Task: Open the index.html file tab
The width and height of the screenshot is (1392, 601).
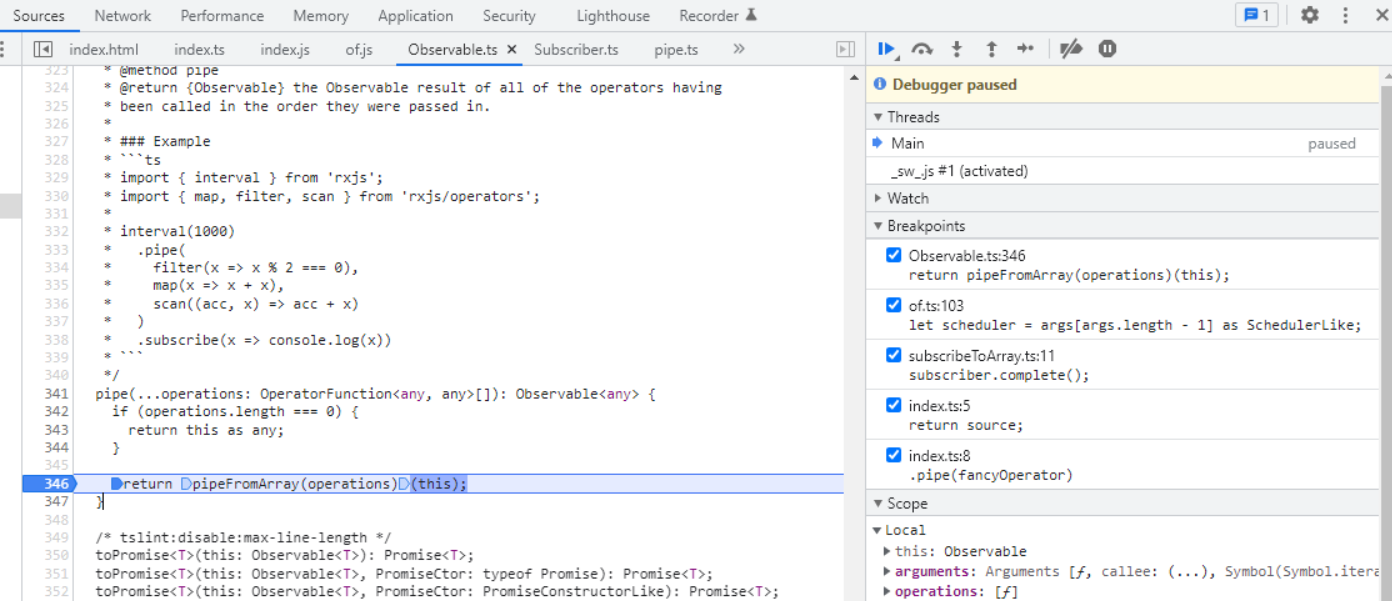Action: (104, 49)
